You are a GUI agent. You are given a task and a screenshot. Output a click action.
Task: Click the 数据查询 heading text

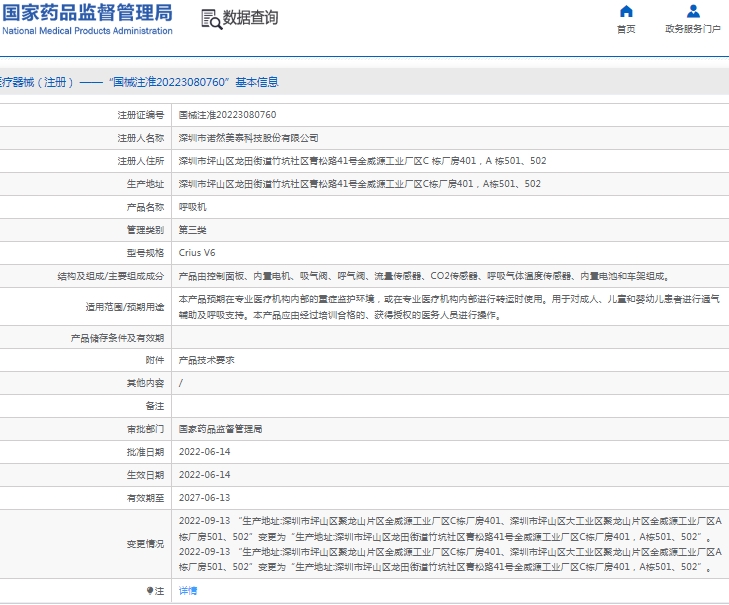(x=250, y=18)
